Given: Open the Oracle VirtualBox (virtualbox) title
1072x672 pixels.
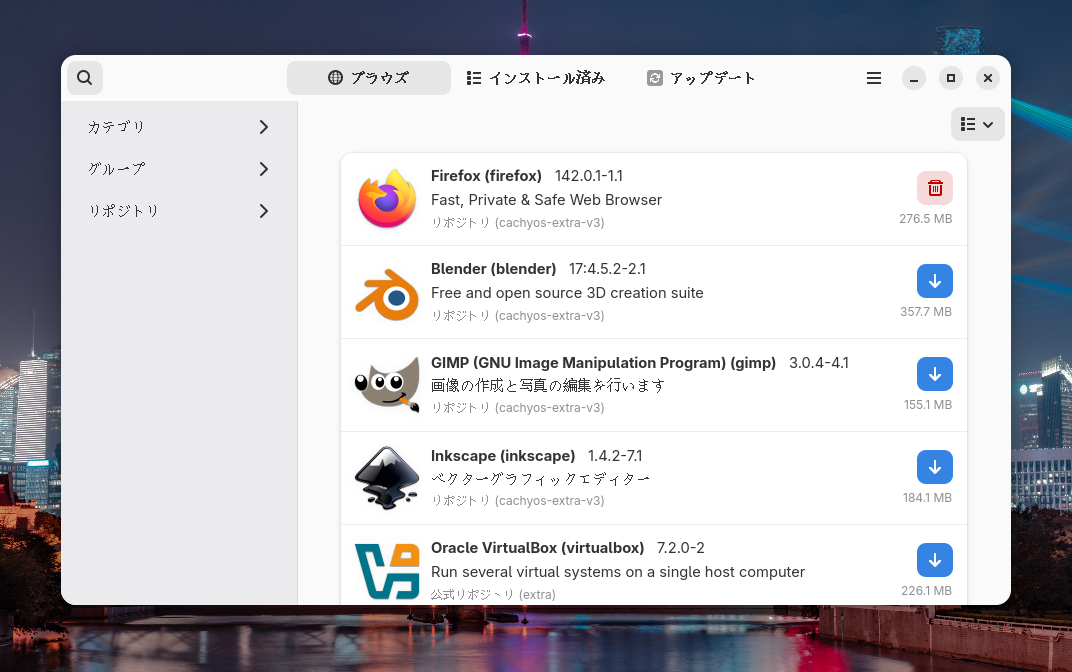Looking at the screenshot, I should 537,548.
